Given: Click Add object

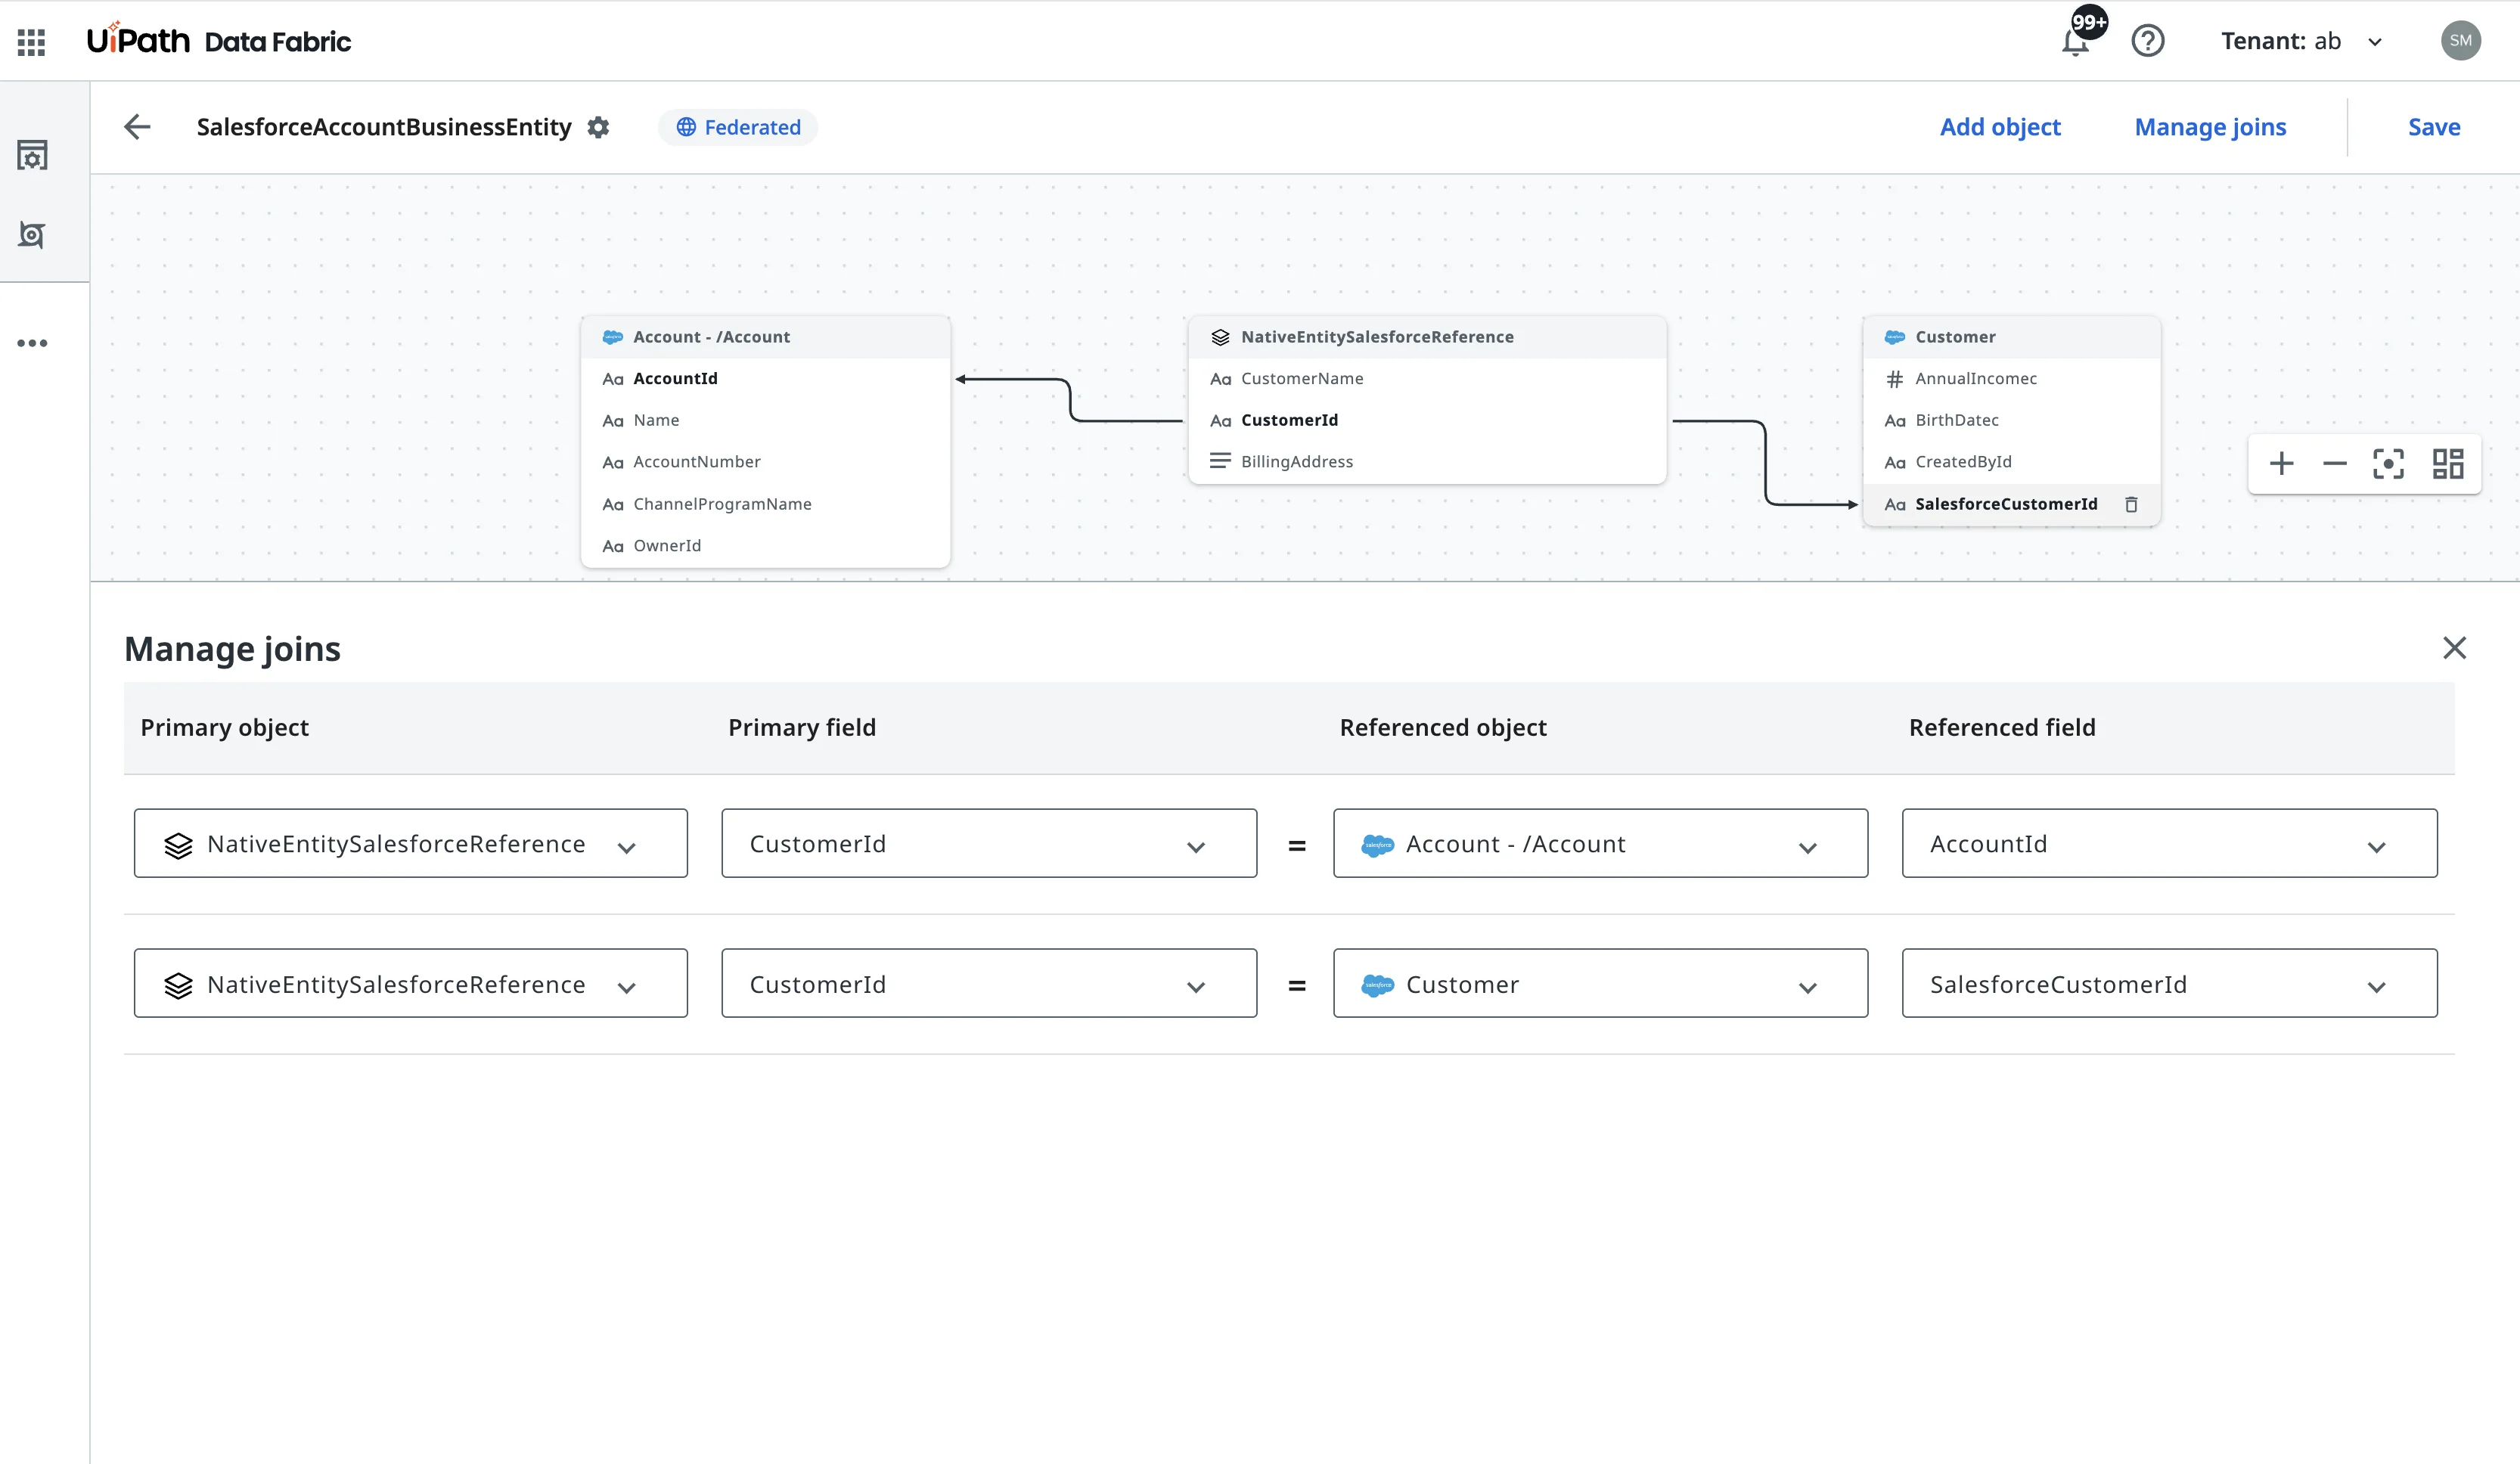Looking at the screenshot, I should (2000, 127).
